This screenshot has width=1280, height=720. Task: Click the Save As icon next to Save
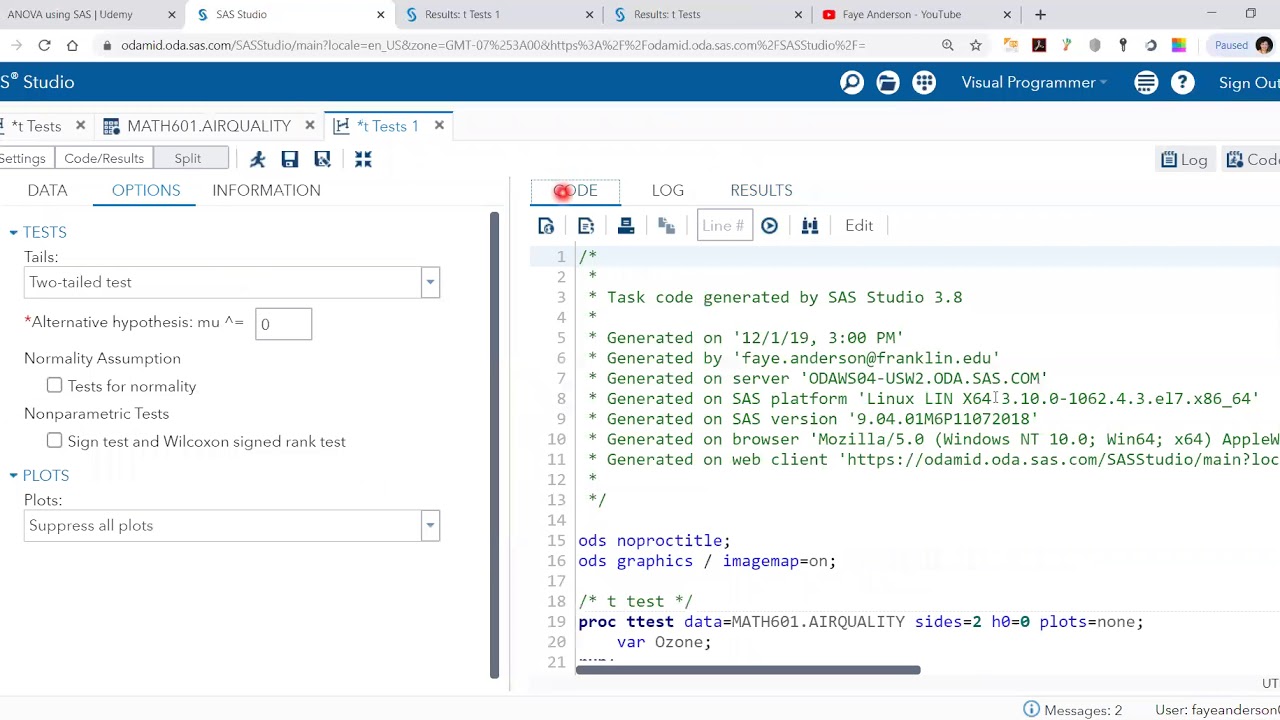tap(322, 159)
